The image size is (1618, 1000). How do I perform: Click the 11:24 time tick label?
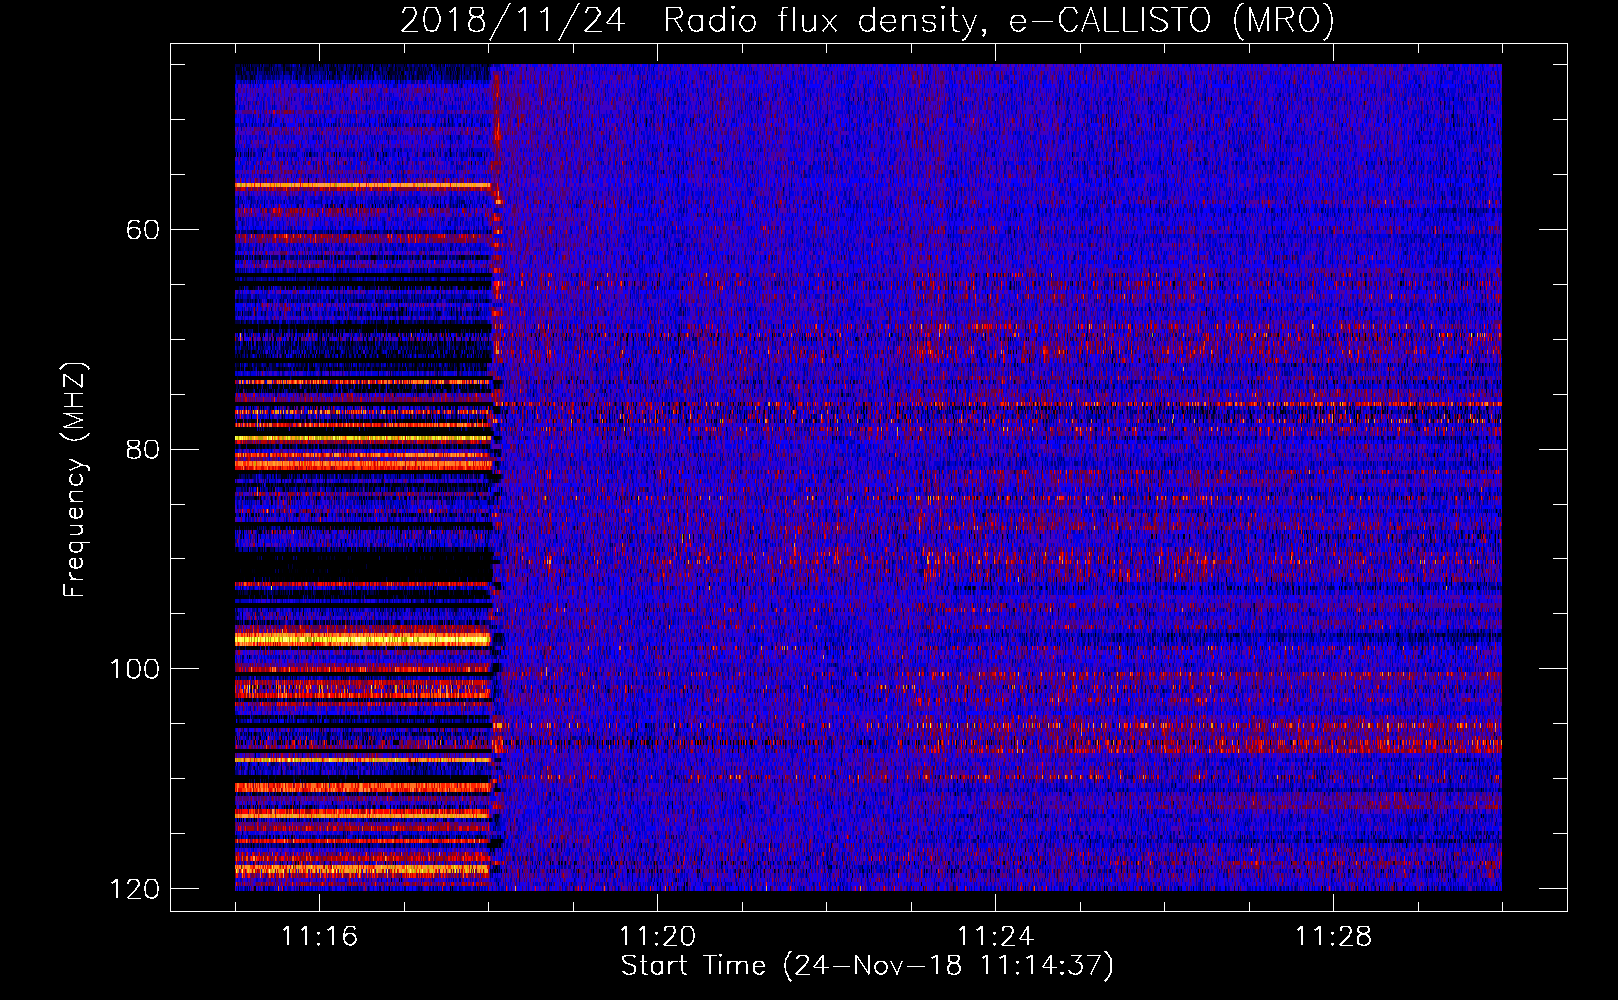pos(995,936)
